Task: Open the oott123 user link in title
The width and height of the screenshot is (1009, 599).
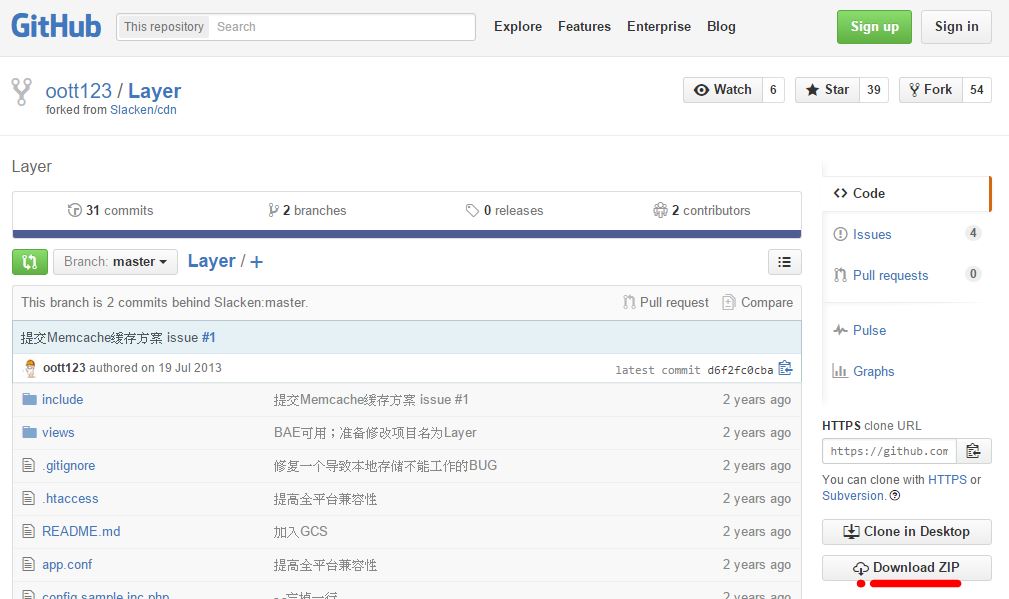Action: coord(79,91)
